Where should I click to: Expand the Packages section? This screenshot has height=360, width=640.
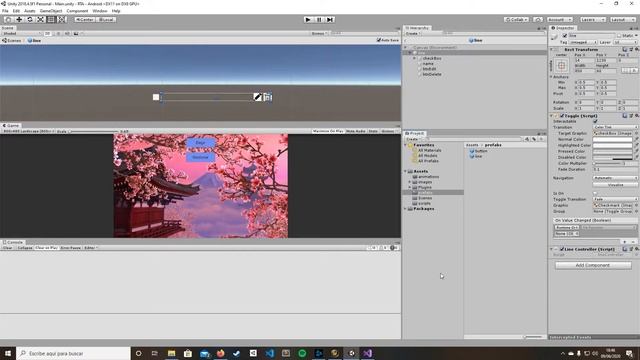click(x=405, y=209)
